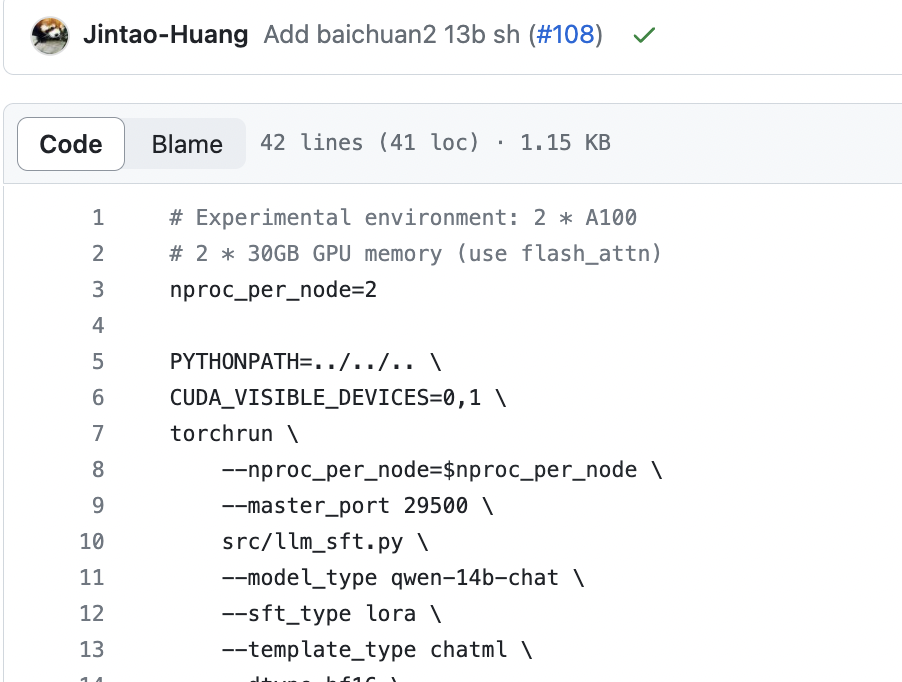Click line number 11 in the gutter

[x=91, y=578]
